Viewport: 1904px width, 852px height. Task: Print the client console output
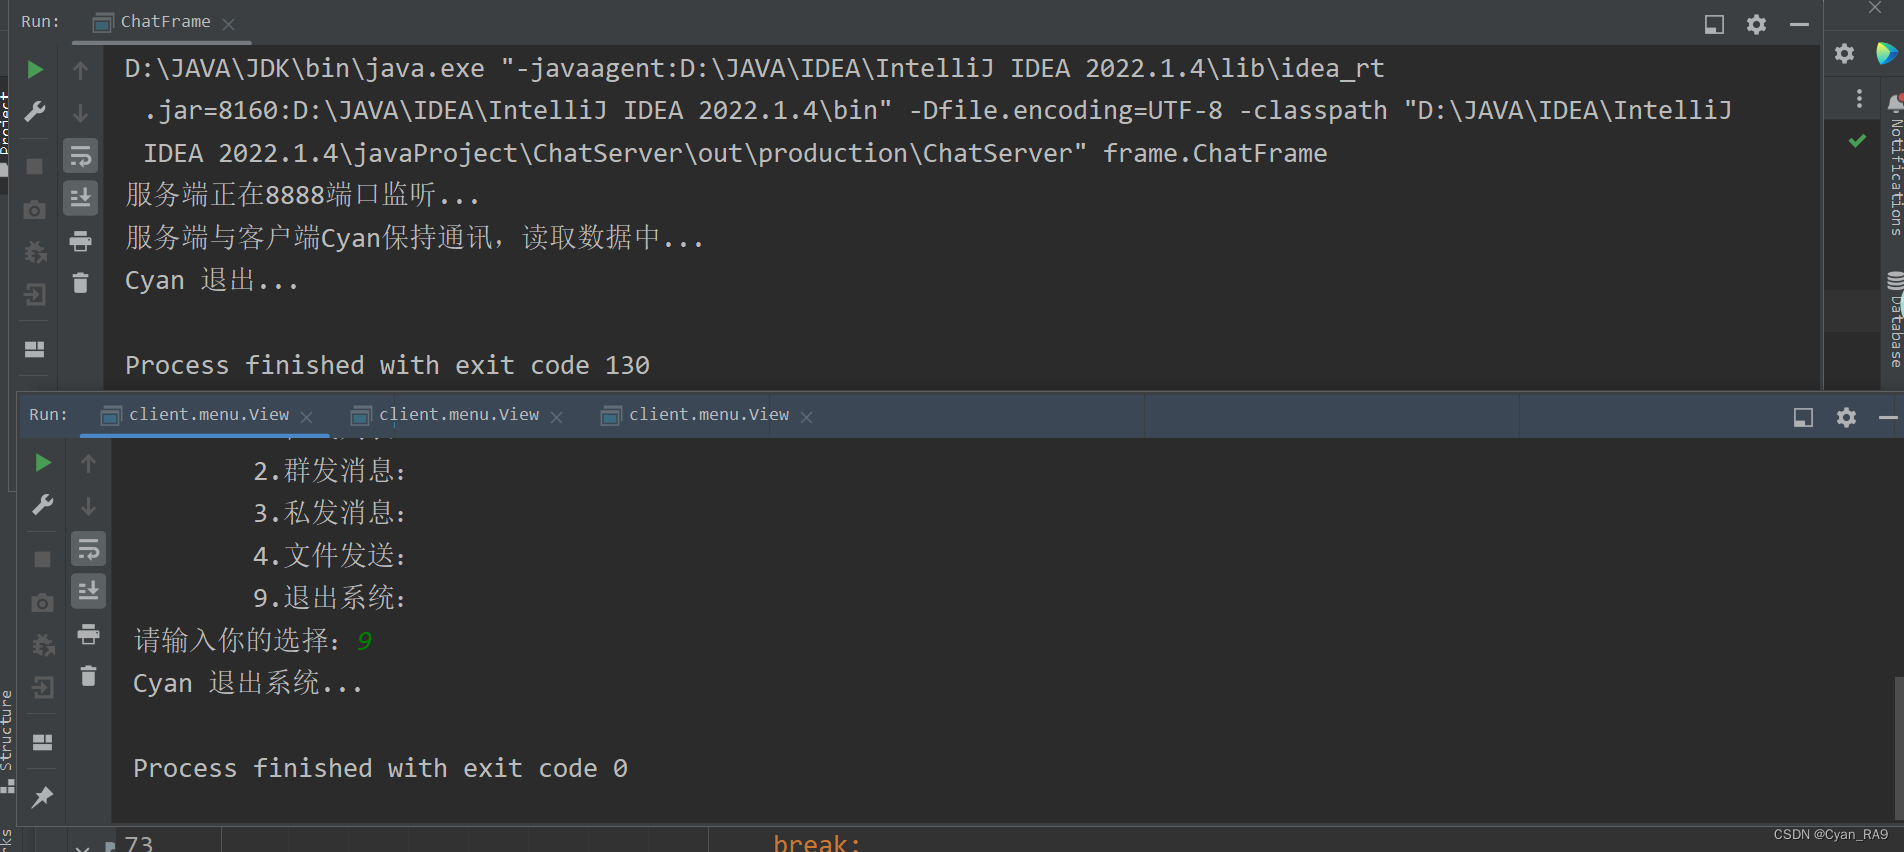89,634
